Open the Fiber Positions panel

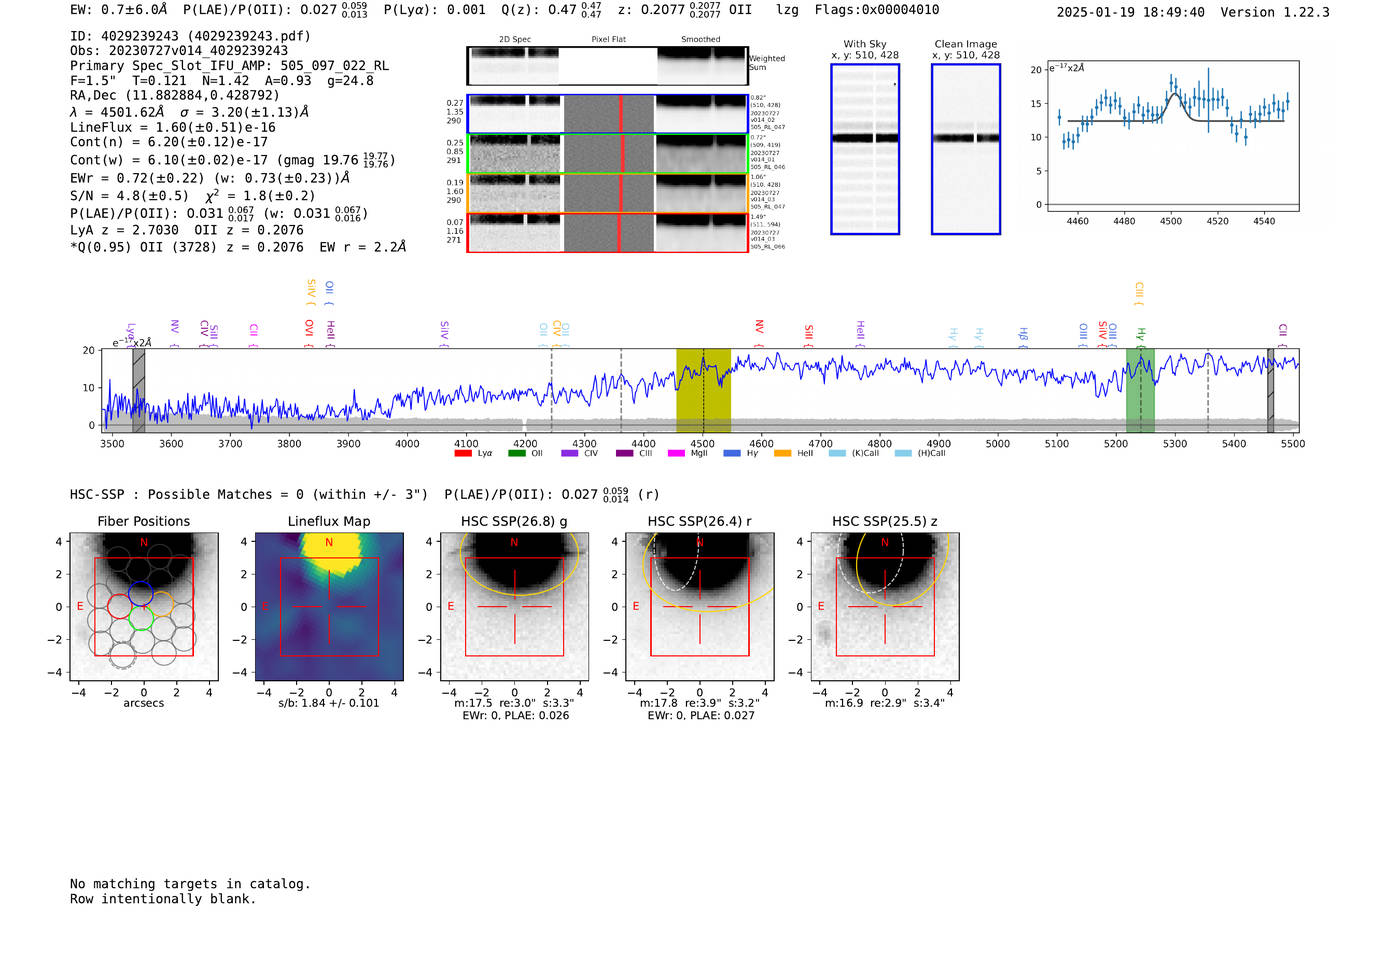pos(144,607)
